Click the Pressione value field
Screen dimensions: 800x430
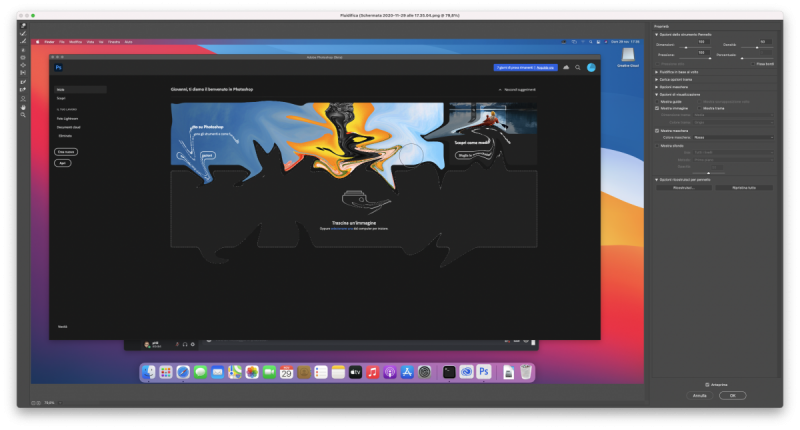[704, 52]
